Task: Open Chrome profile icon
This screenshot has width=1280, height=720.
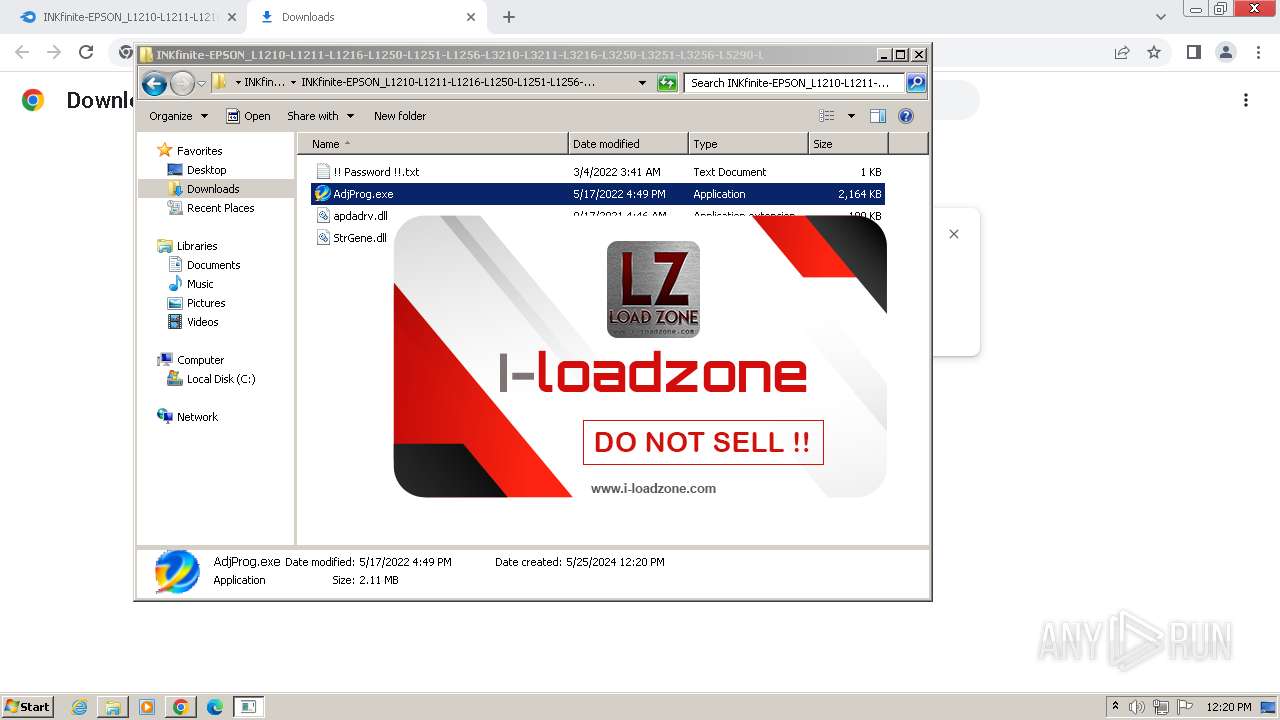Action: [x=1226, y=52]
